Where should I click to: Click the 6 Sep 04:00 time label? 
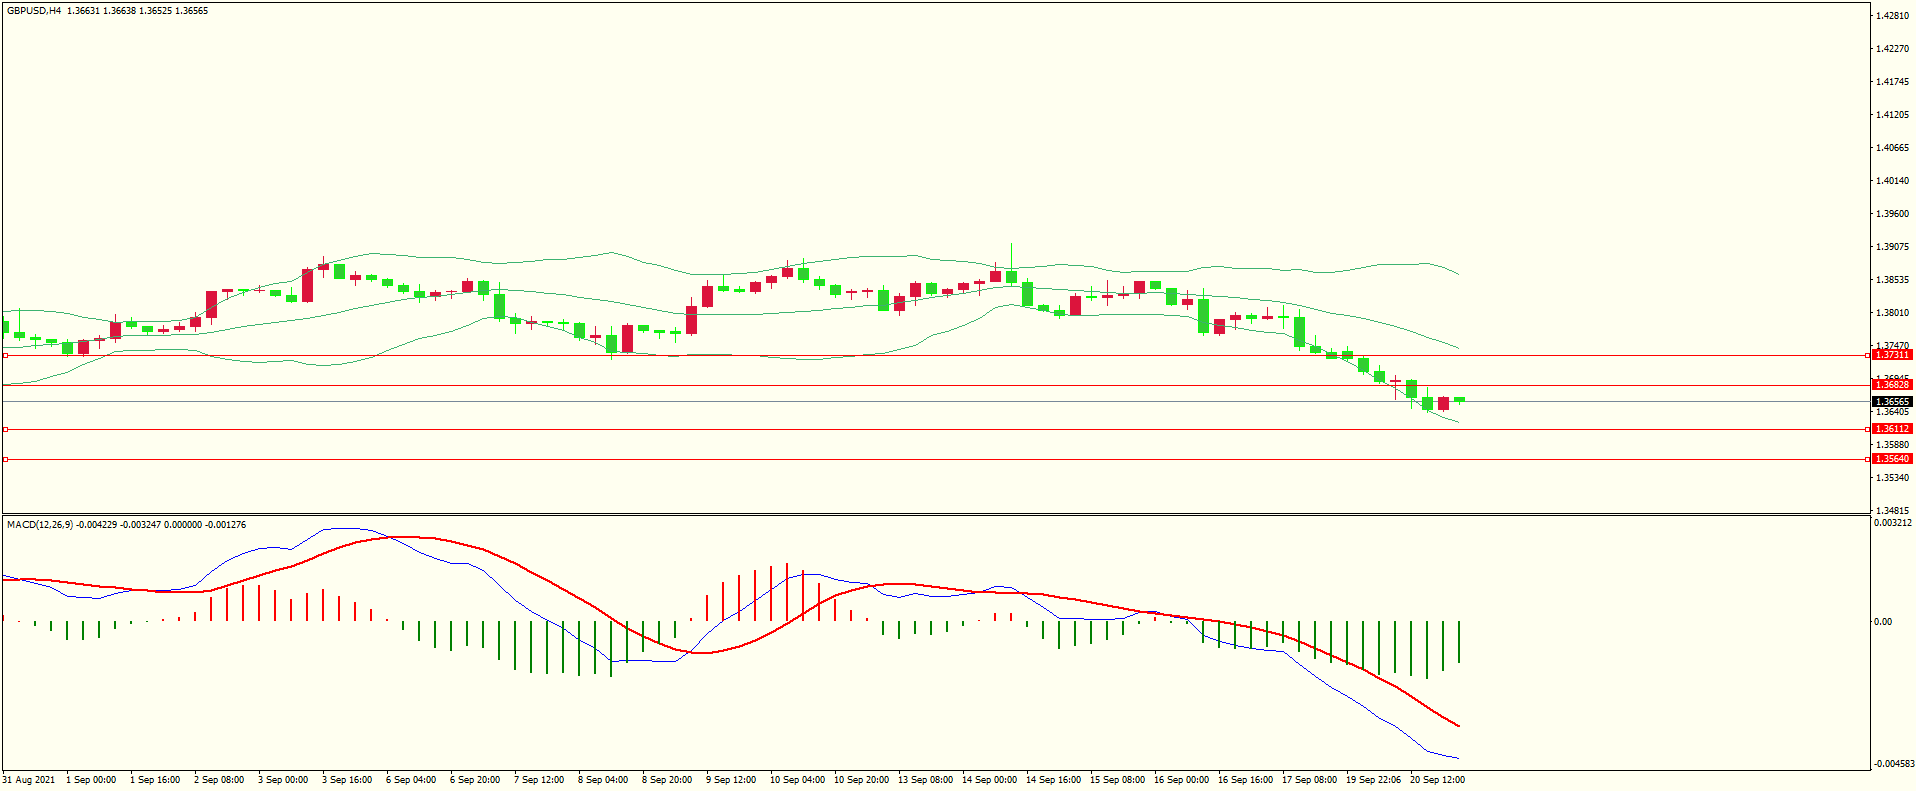click(x=411, y=780)
